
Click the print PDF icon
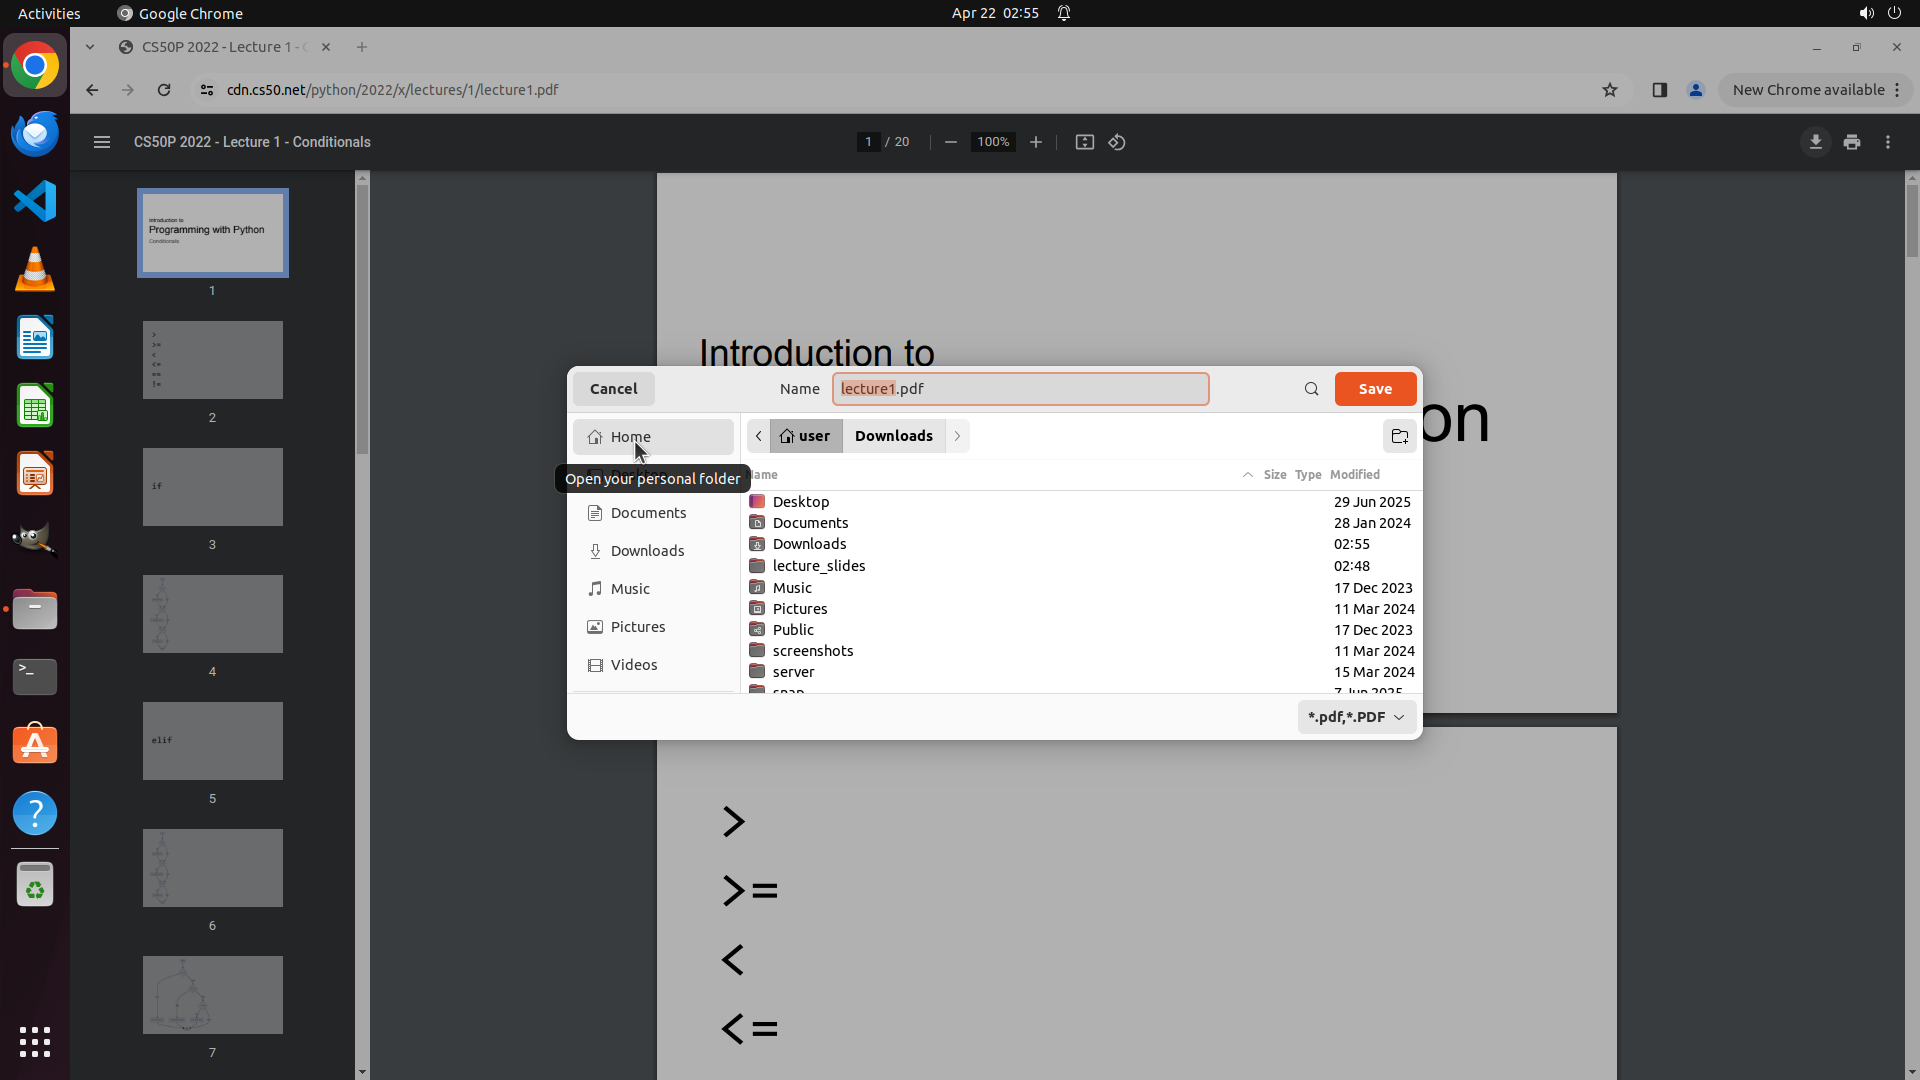pos(1852,142)
